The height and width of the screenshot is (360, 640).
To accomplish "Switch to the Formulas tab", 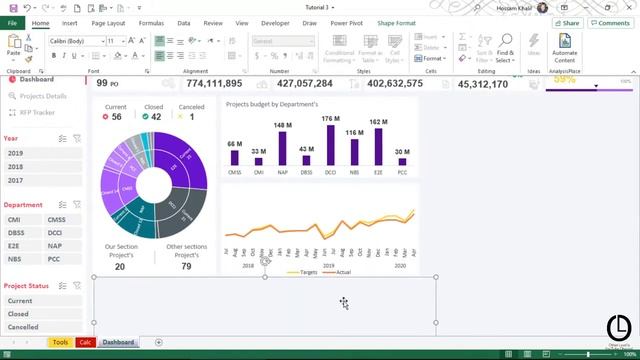I will (151, 23).
